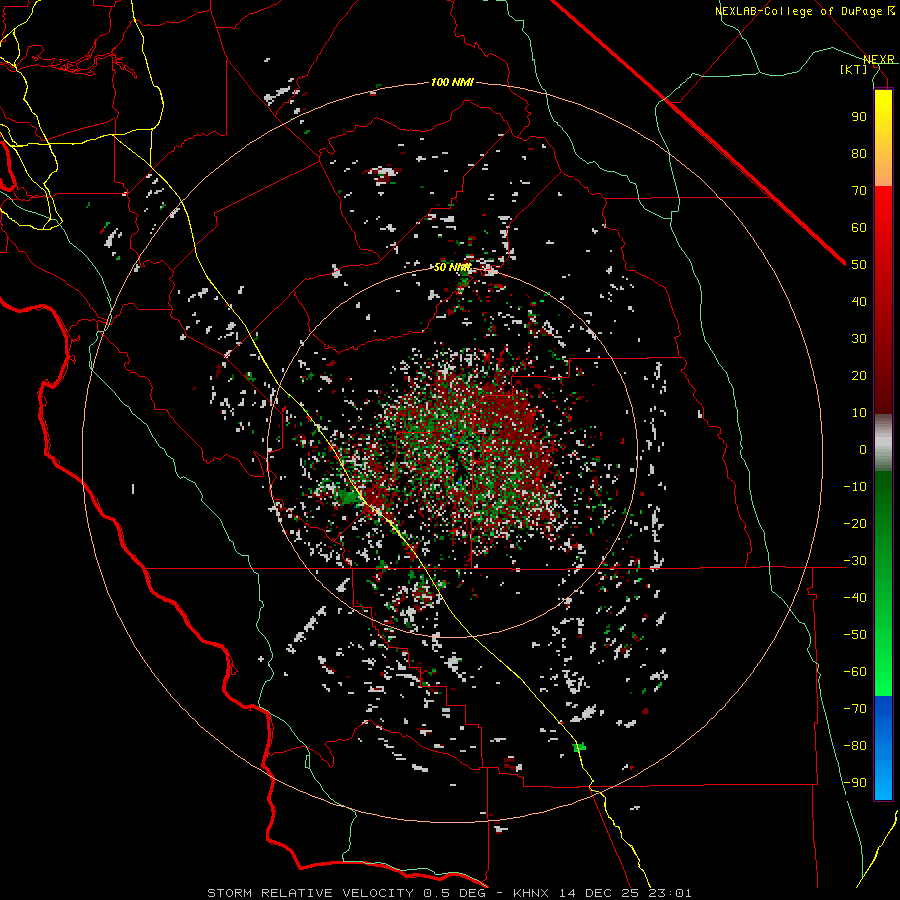
Task: Click the positive 70 knot scale label
Action: (859, 191)
